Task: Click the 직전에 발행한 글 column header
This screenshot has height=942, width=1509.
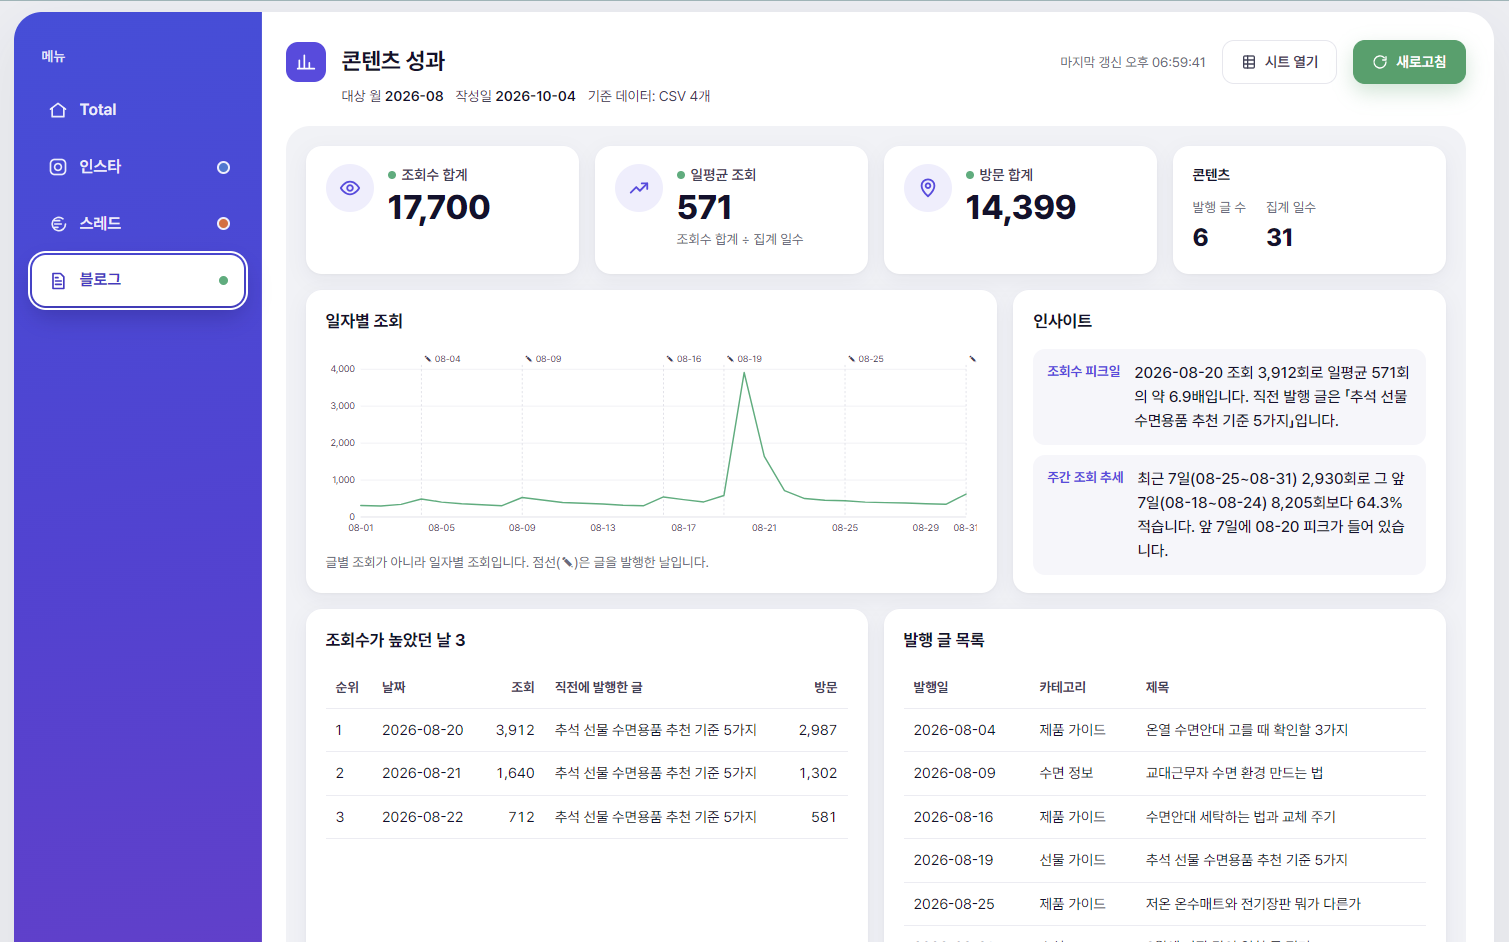Action: (x=599, y=687)
